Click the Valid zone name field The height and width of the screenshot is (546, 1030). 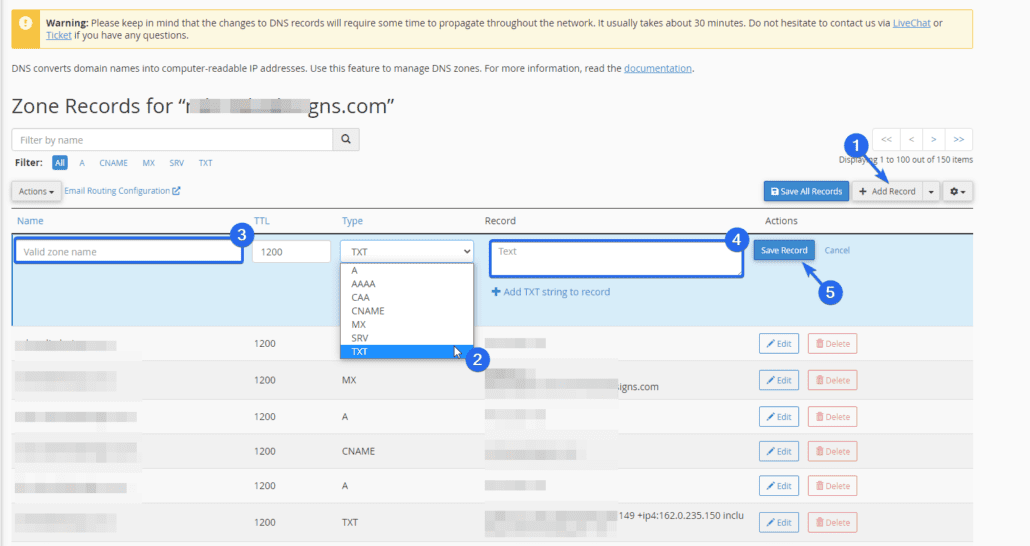[129, 252]
